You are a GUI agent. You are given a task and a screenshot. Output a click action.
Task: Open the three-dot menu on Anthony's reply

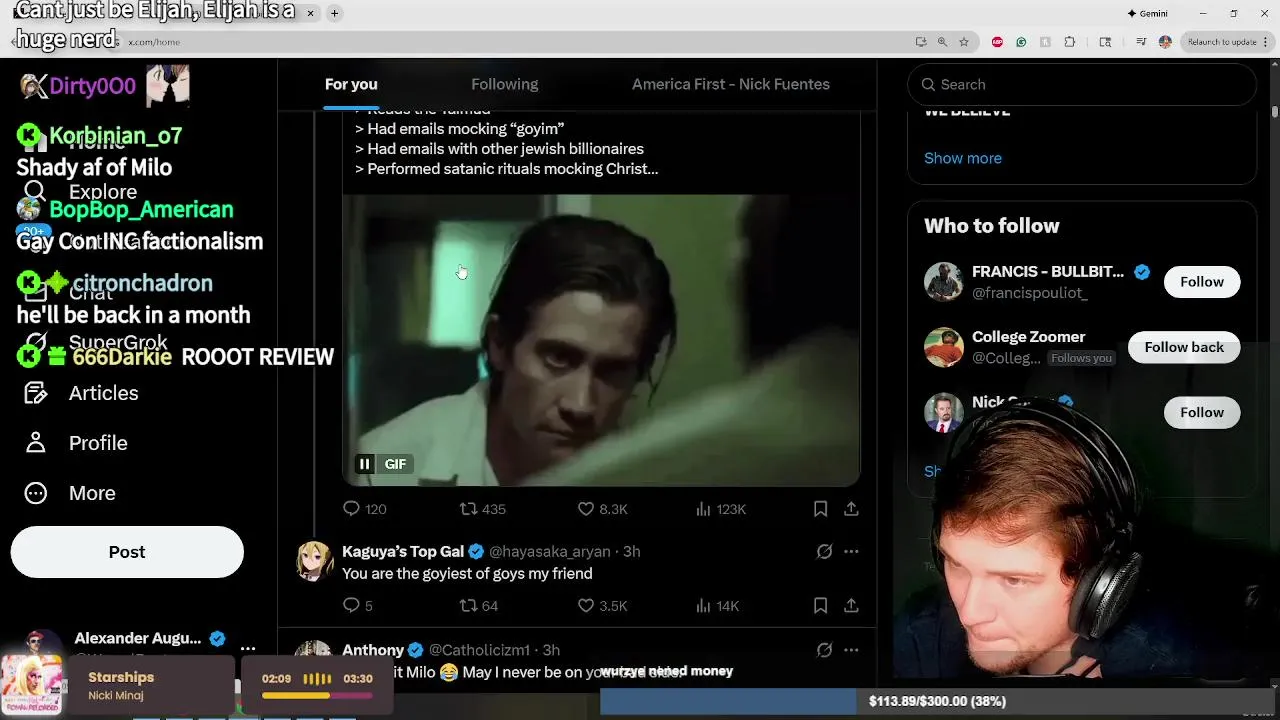point(851,650)
